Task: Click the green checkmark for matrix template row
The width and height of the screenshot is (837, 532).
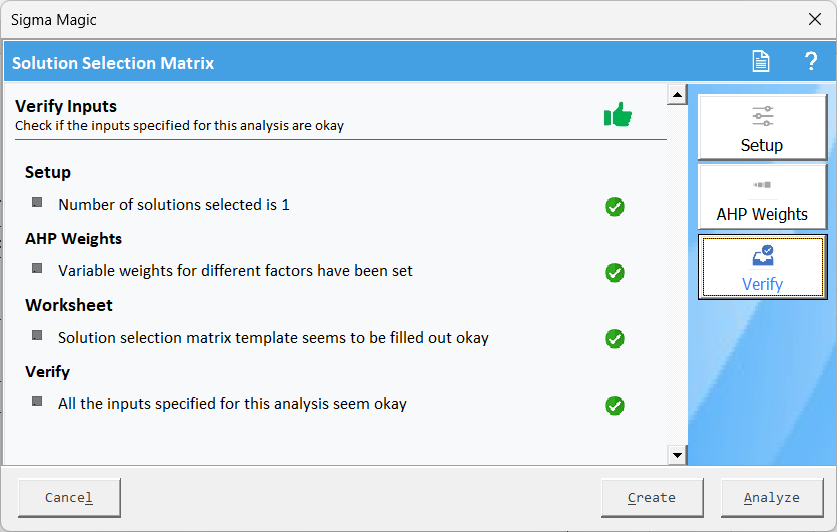Action: pos(615,339)
